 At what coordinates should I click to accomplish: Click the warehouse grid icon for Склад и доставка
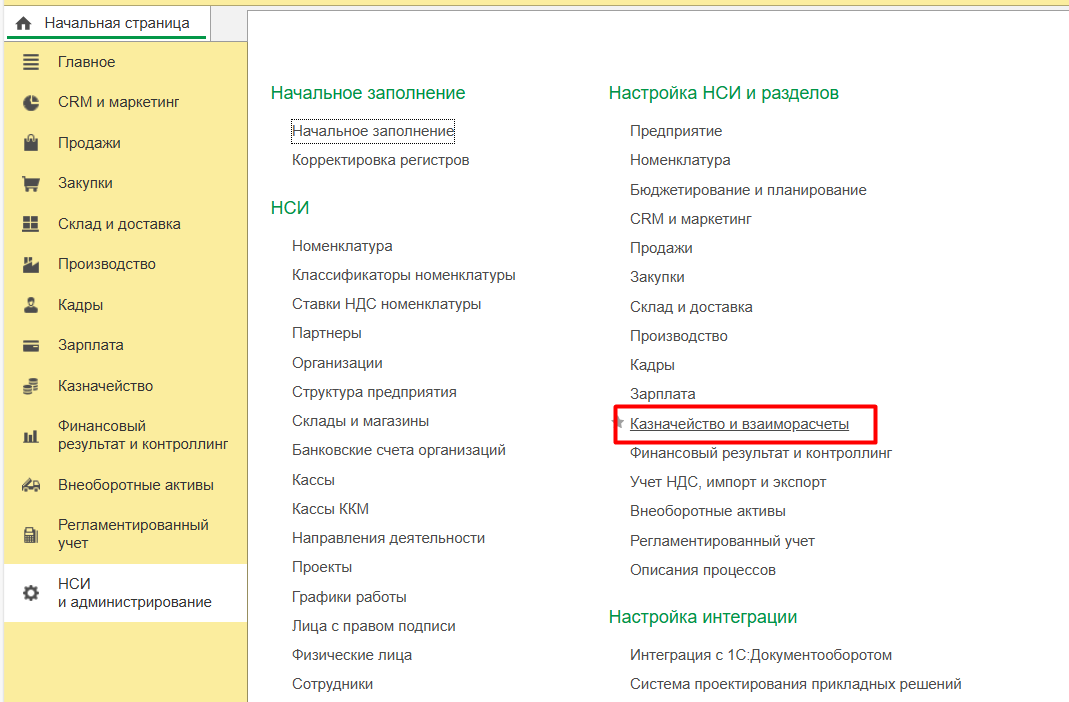point(31,224)
